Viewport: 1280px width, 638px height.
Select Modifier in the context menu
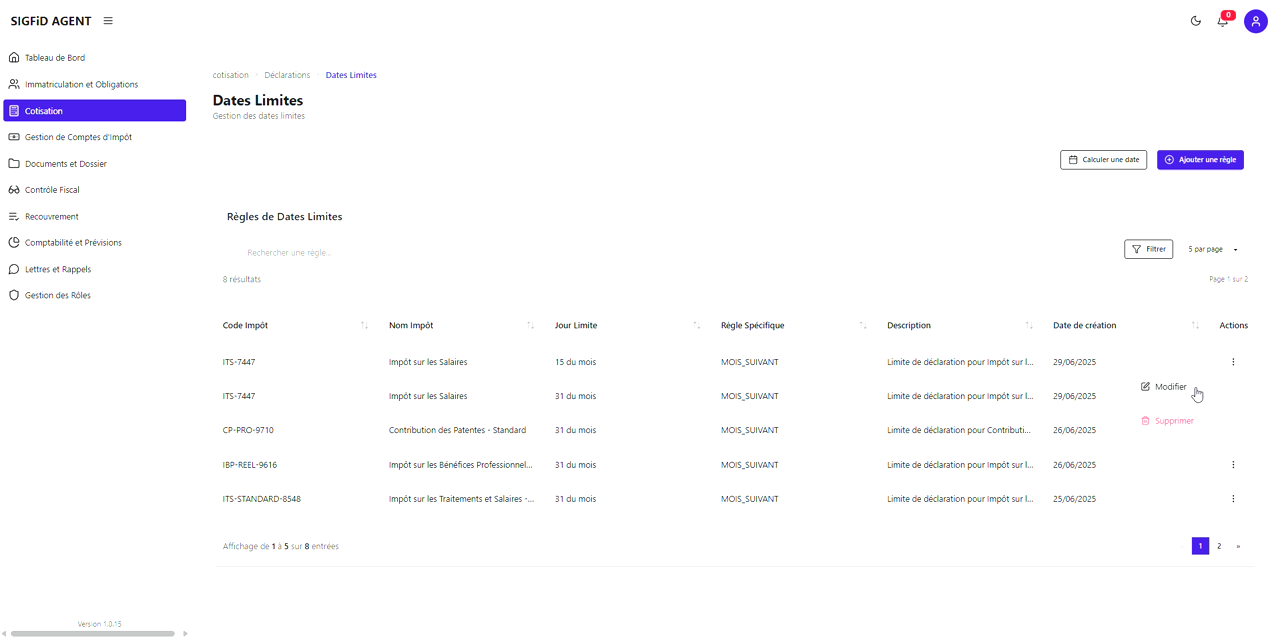(1165, 387)
